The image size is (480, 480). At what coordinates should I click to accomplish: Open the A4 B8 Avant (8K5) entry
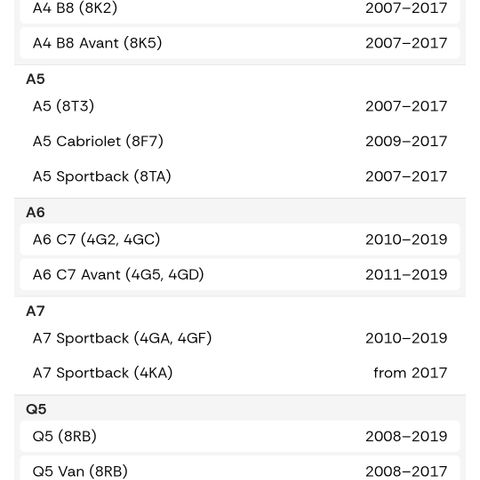[240, 43]
